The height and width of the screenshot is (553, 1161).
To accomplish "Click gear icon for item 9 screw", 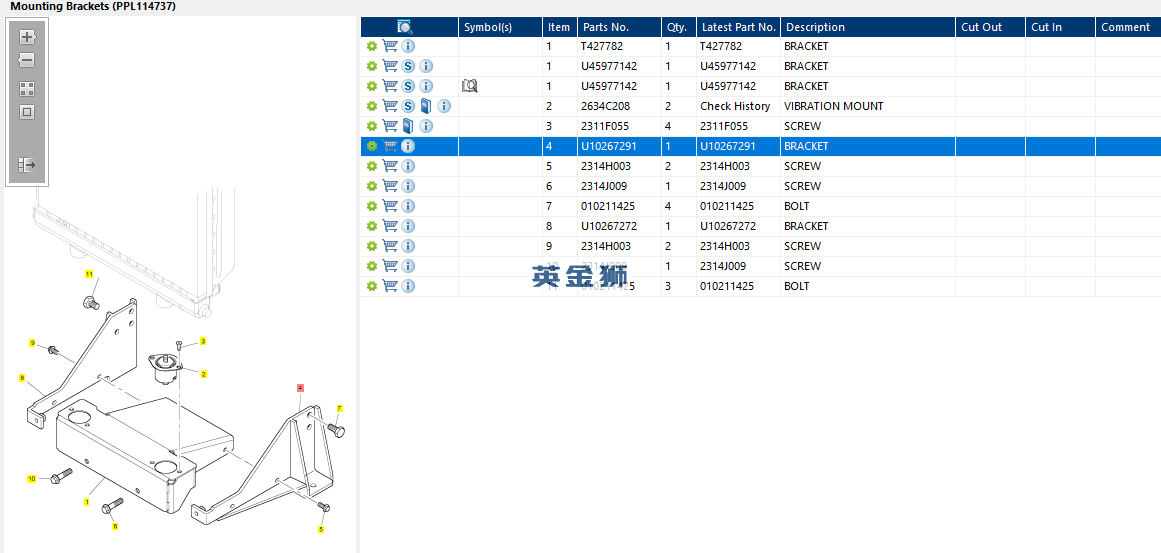I will coord(372,246).
